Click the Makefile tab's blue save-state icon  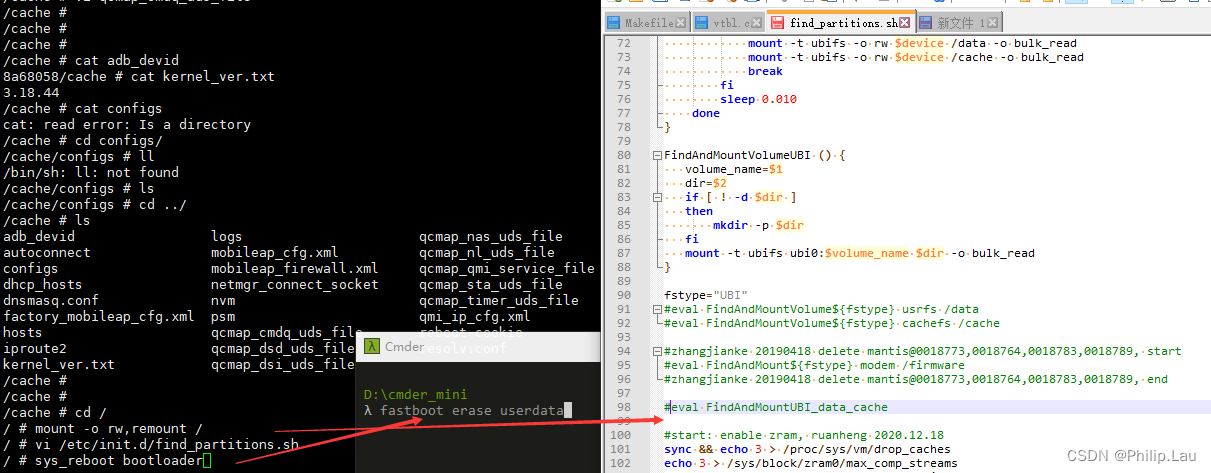pyautogui.click(x=615, y=22)
